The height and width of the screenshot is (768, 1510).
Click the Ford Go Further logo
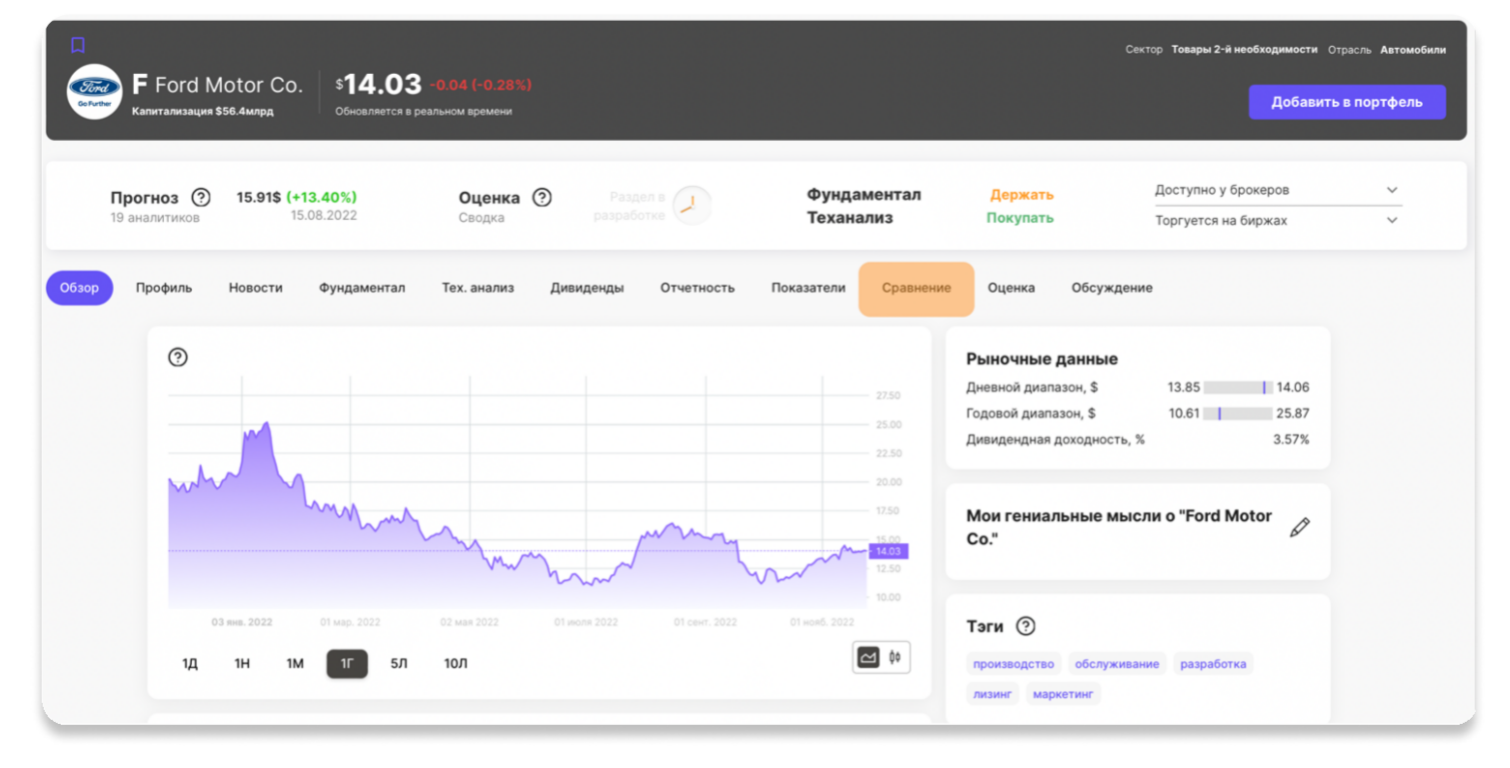tap(94, 92)
